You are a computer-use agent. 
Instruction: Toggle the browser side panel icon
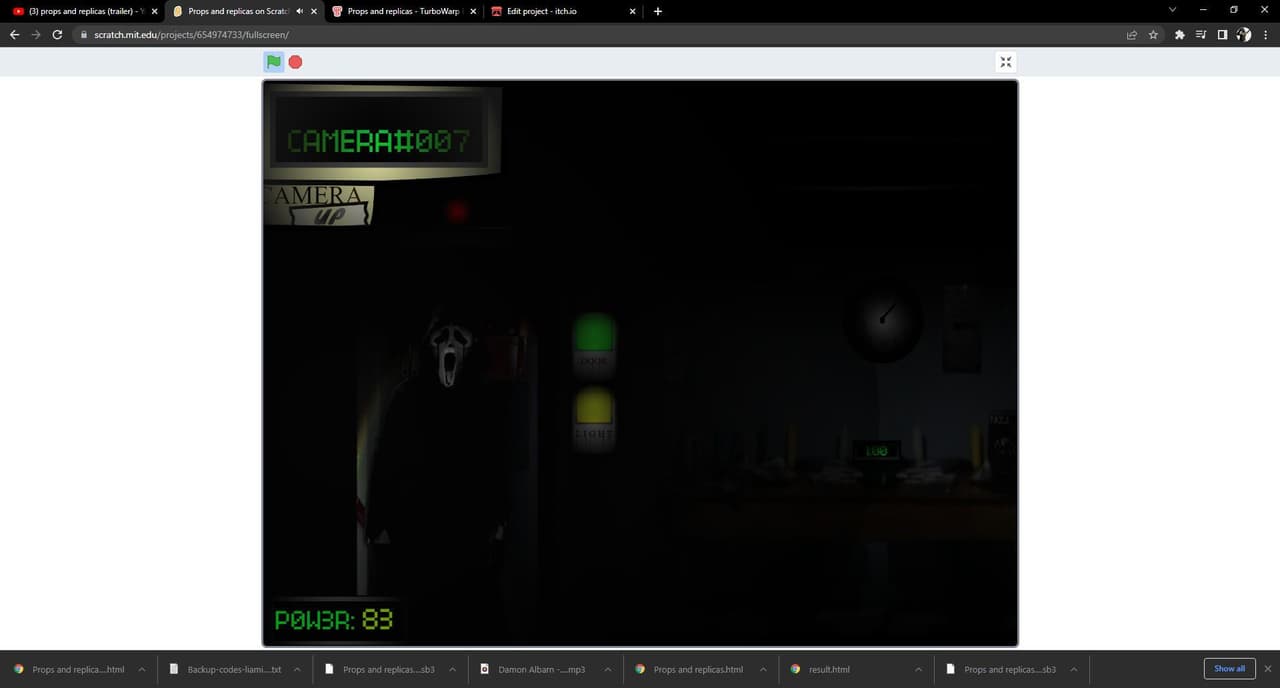pos(1222,34)
